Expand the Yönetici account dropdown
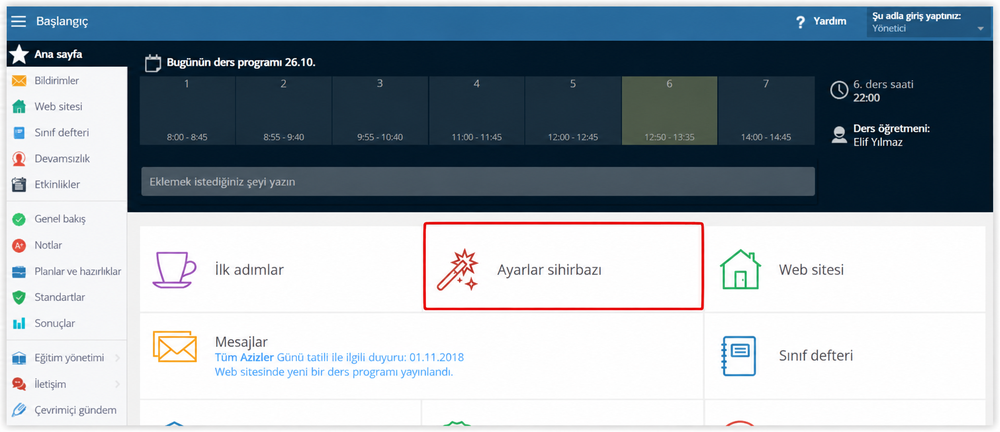The image size is (1000, 432). point(929,22)
